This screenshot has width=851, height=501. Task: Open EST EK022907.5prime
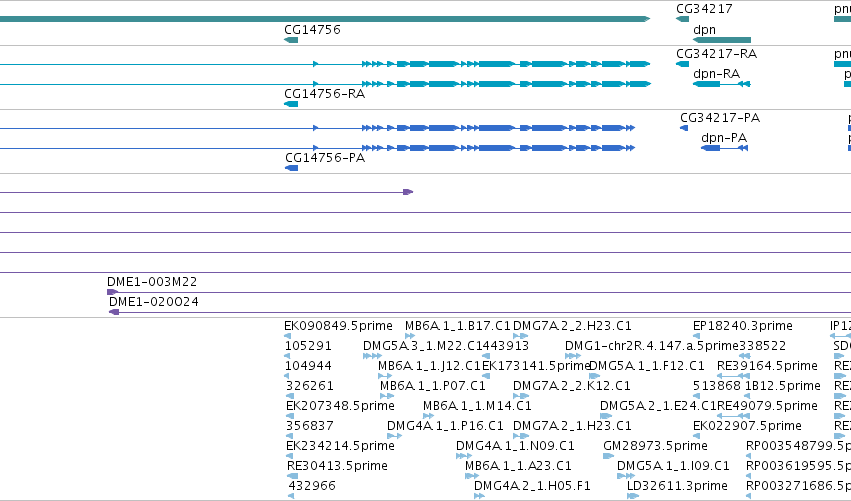747,426
